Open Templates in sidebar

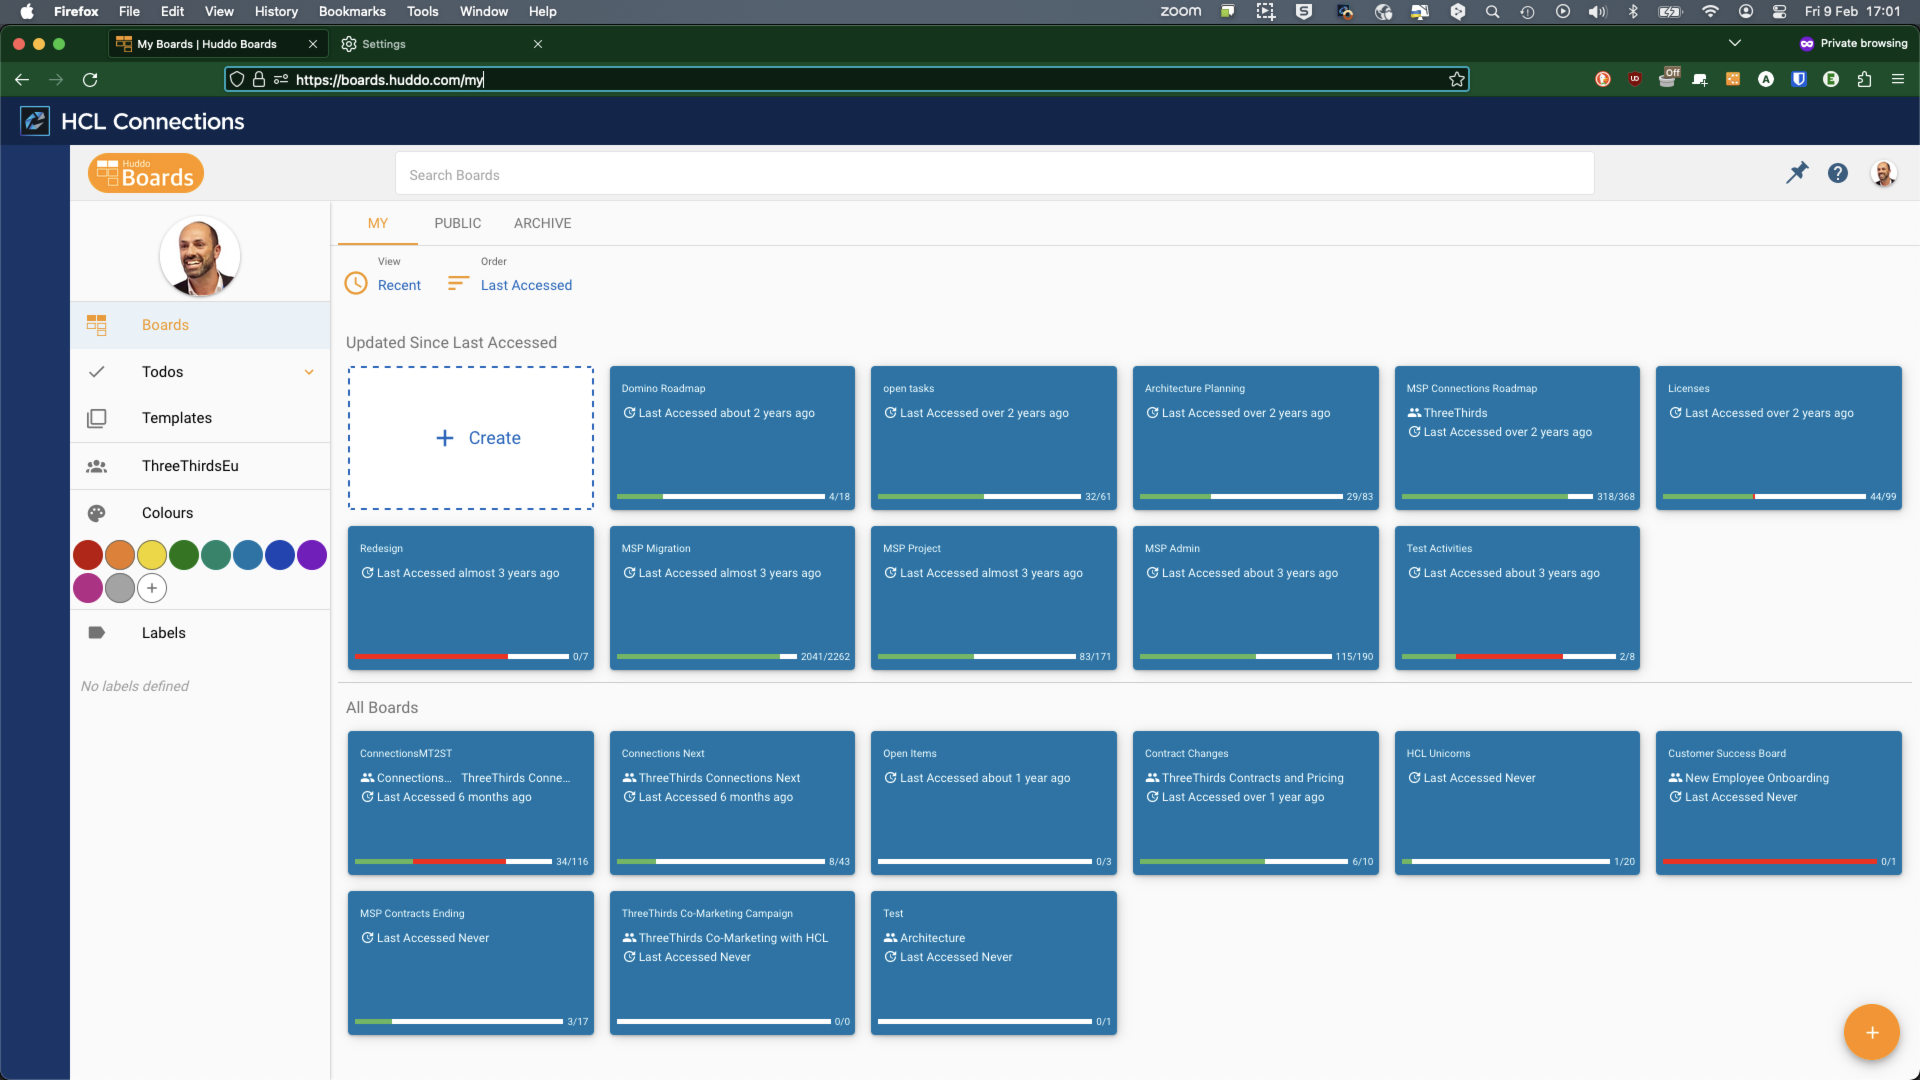click(x=200, y=418)
